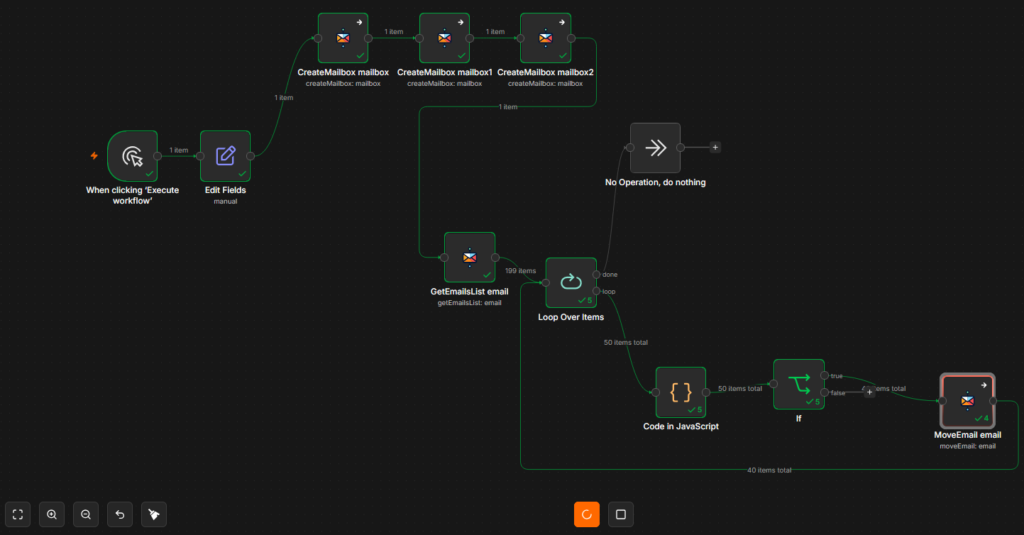The image size is (1024, 535).
Task: Select the CreateMailbox mailbox2 node
Action: point(545,38)
